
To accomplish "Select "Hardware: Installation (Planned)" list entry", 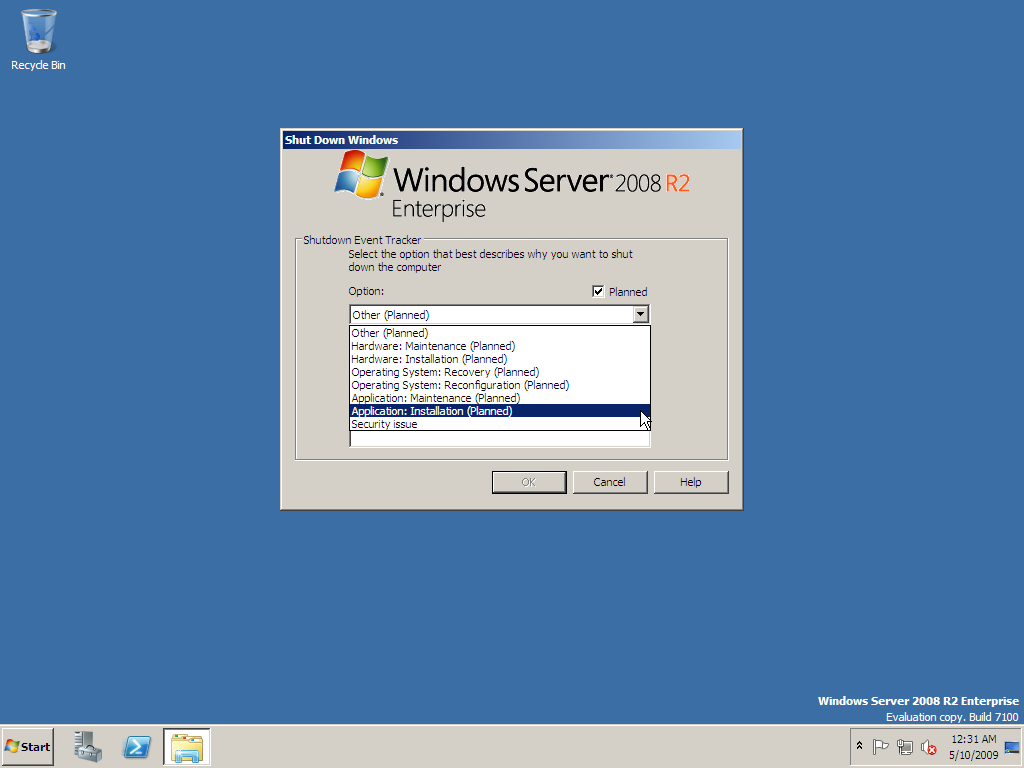I will [430, 358].
